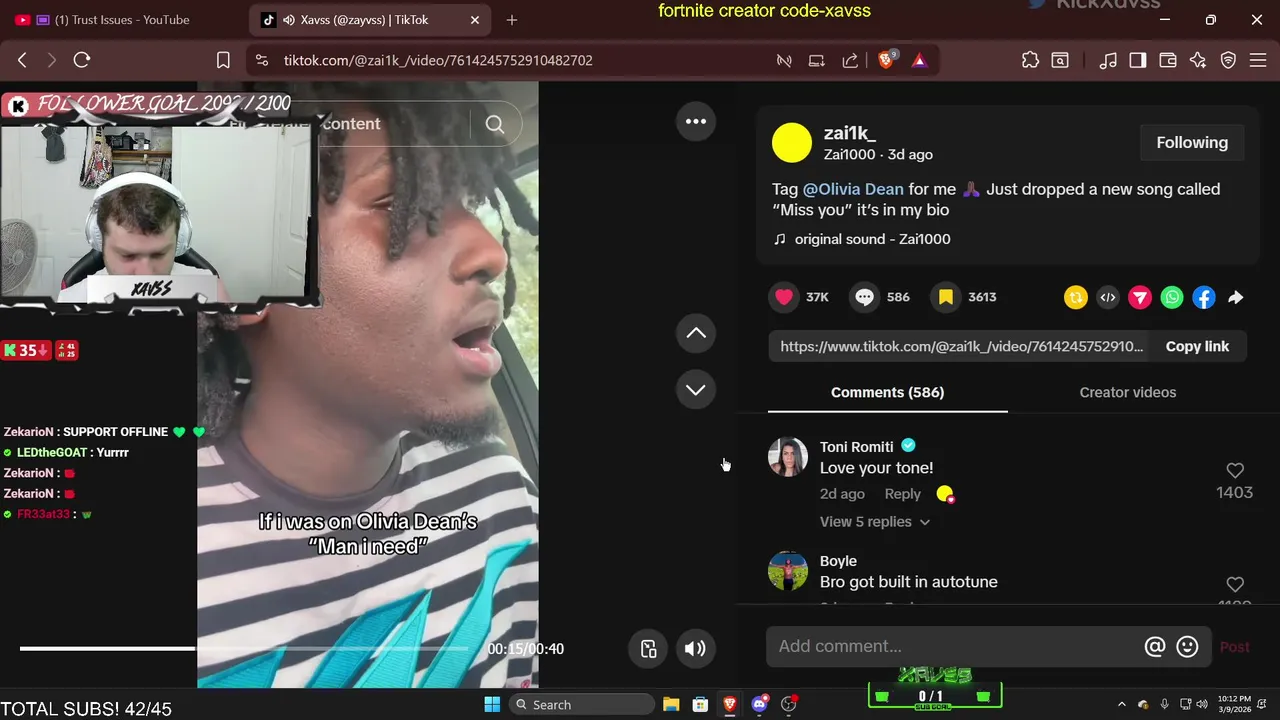1280x720 pixels.
Task: Save video with yellow bookmark icon
Action: click(945, 297)
